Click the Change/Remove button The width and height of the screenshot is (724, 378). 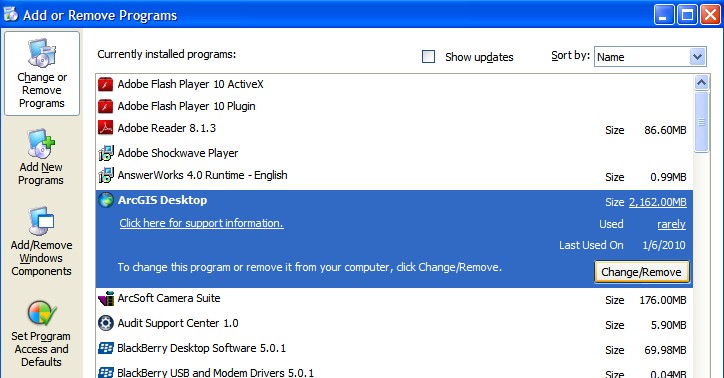pos(641,272)
